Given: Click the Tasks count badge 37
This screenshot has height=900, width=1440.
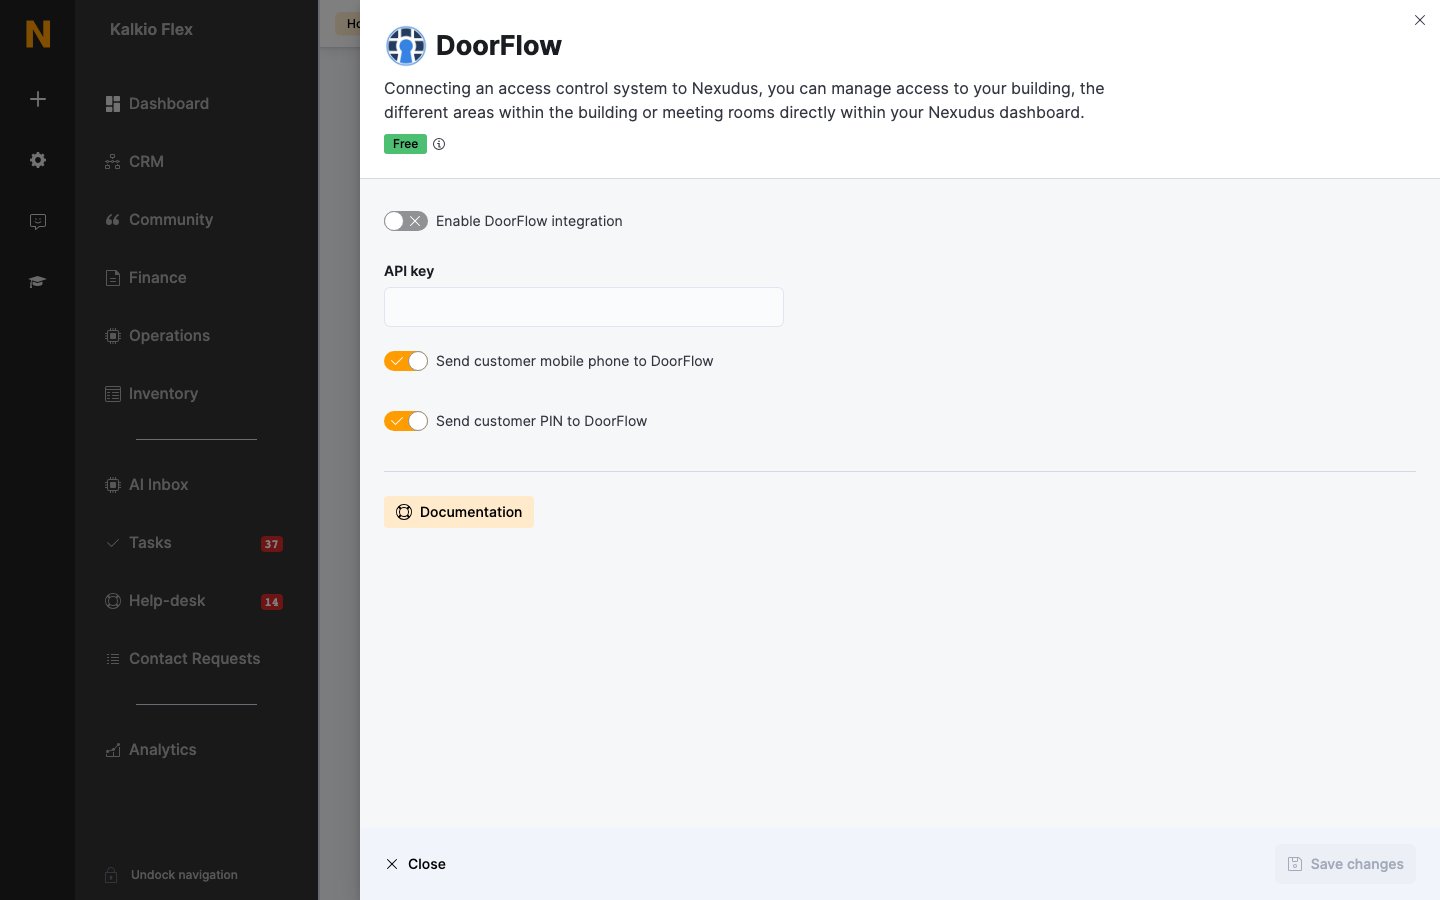Looking at the screenshot, I should 272,544.
